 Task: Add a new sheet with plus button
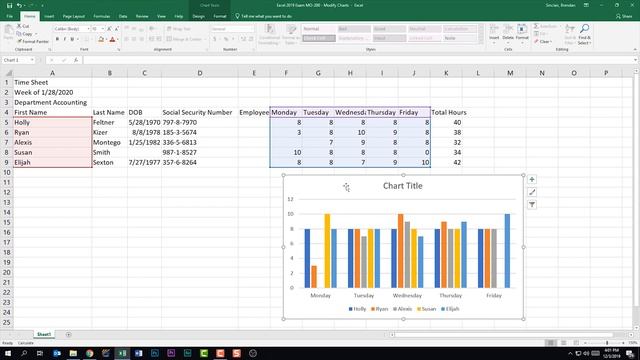tap(68, 334)
